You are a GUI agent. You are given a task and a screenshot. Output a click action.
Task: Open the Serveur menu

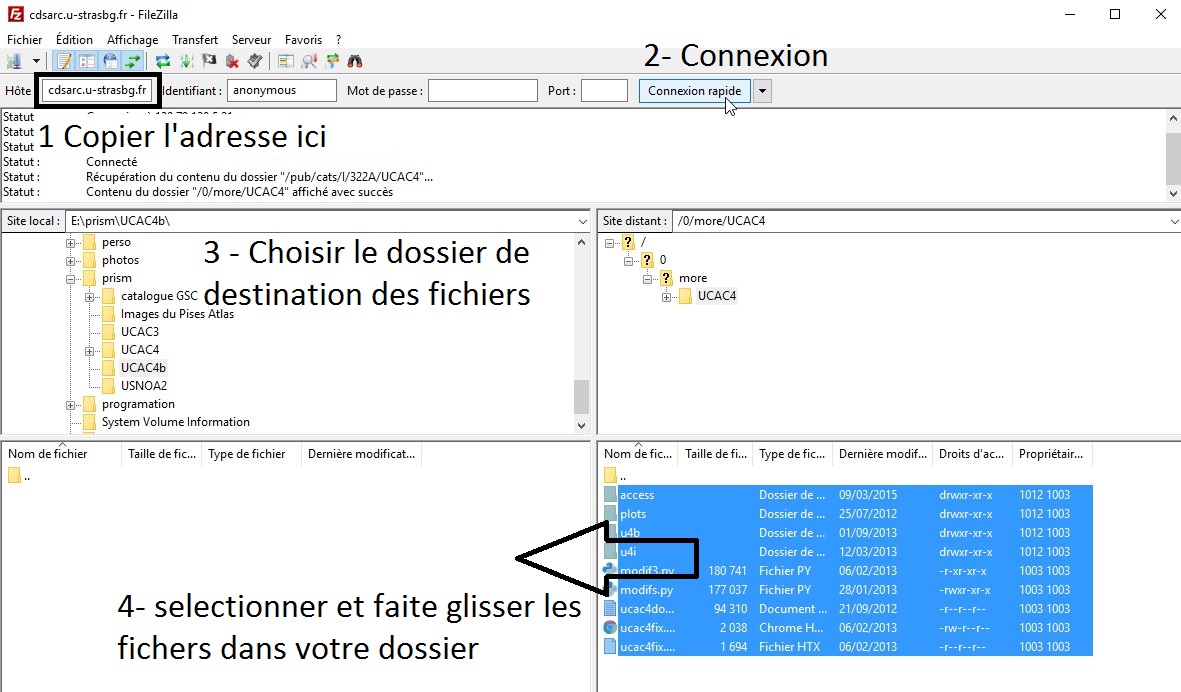(x=251, y=40)
